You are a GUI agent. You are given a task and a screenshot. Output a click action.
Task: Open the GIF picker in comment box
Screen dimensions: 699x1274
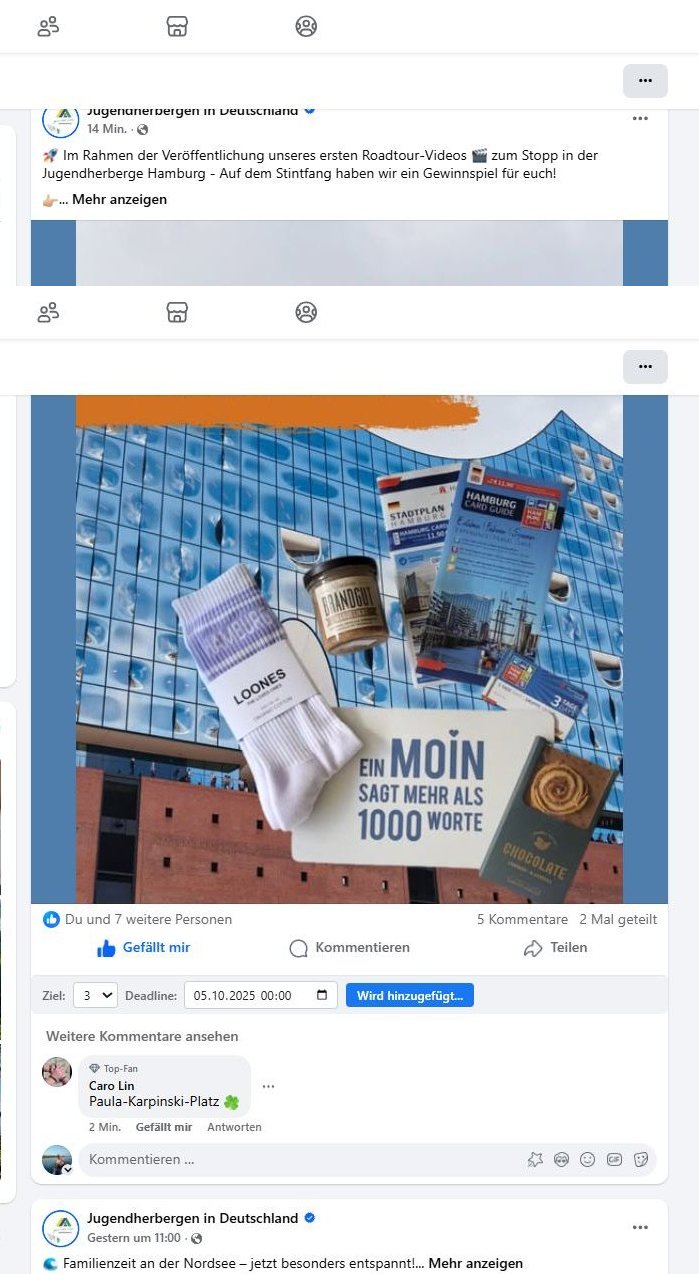point(614,1159)
